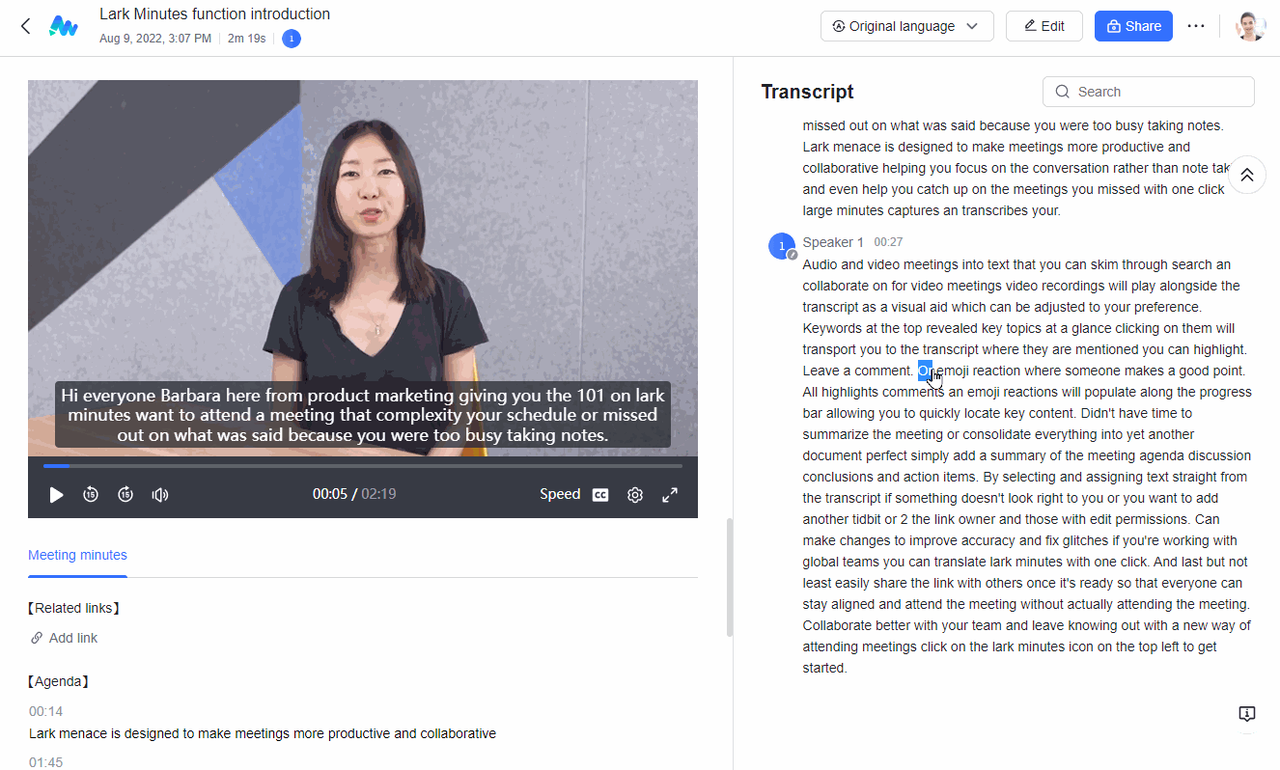The width and height of the screenshot is (1280, 770).
Task: Enter fullscreen video mode
Action: [670, 494]
